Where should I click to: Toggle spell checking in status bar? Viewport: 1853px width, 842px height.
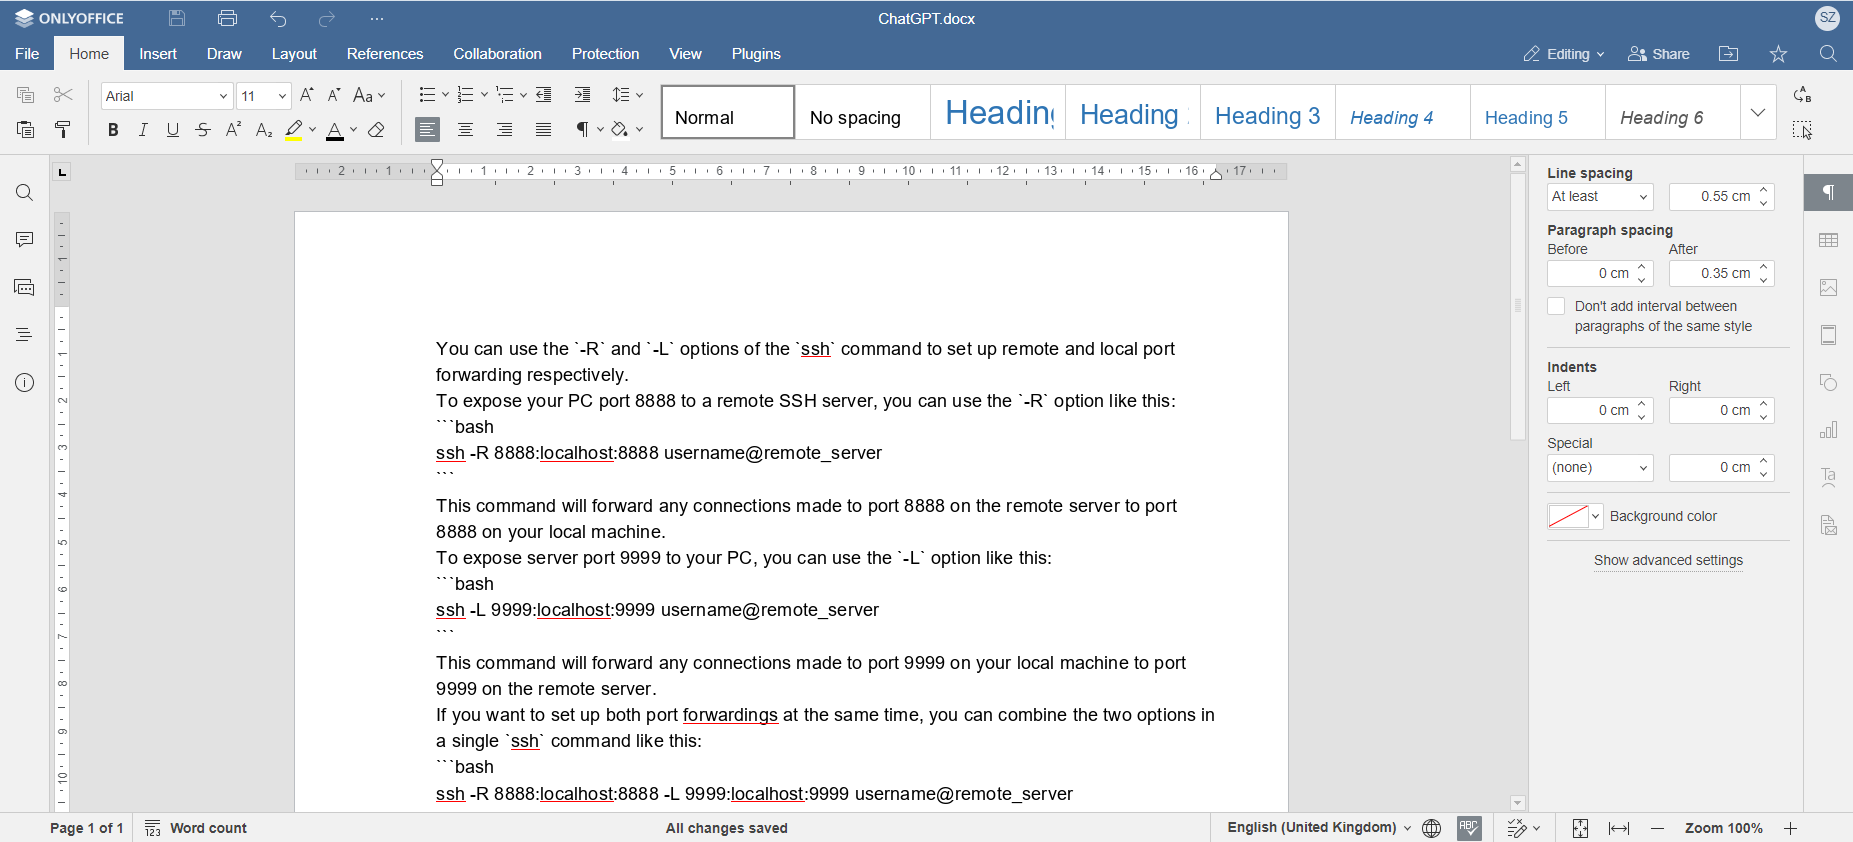click(1469, 828)
